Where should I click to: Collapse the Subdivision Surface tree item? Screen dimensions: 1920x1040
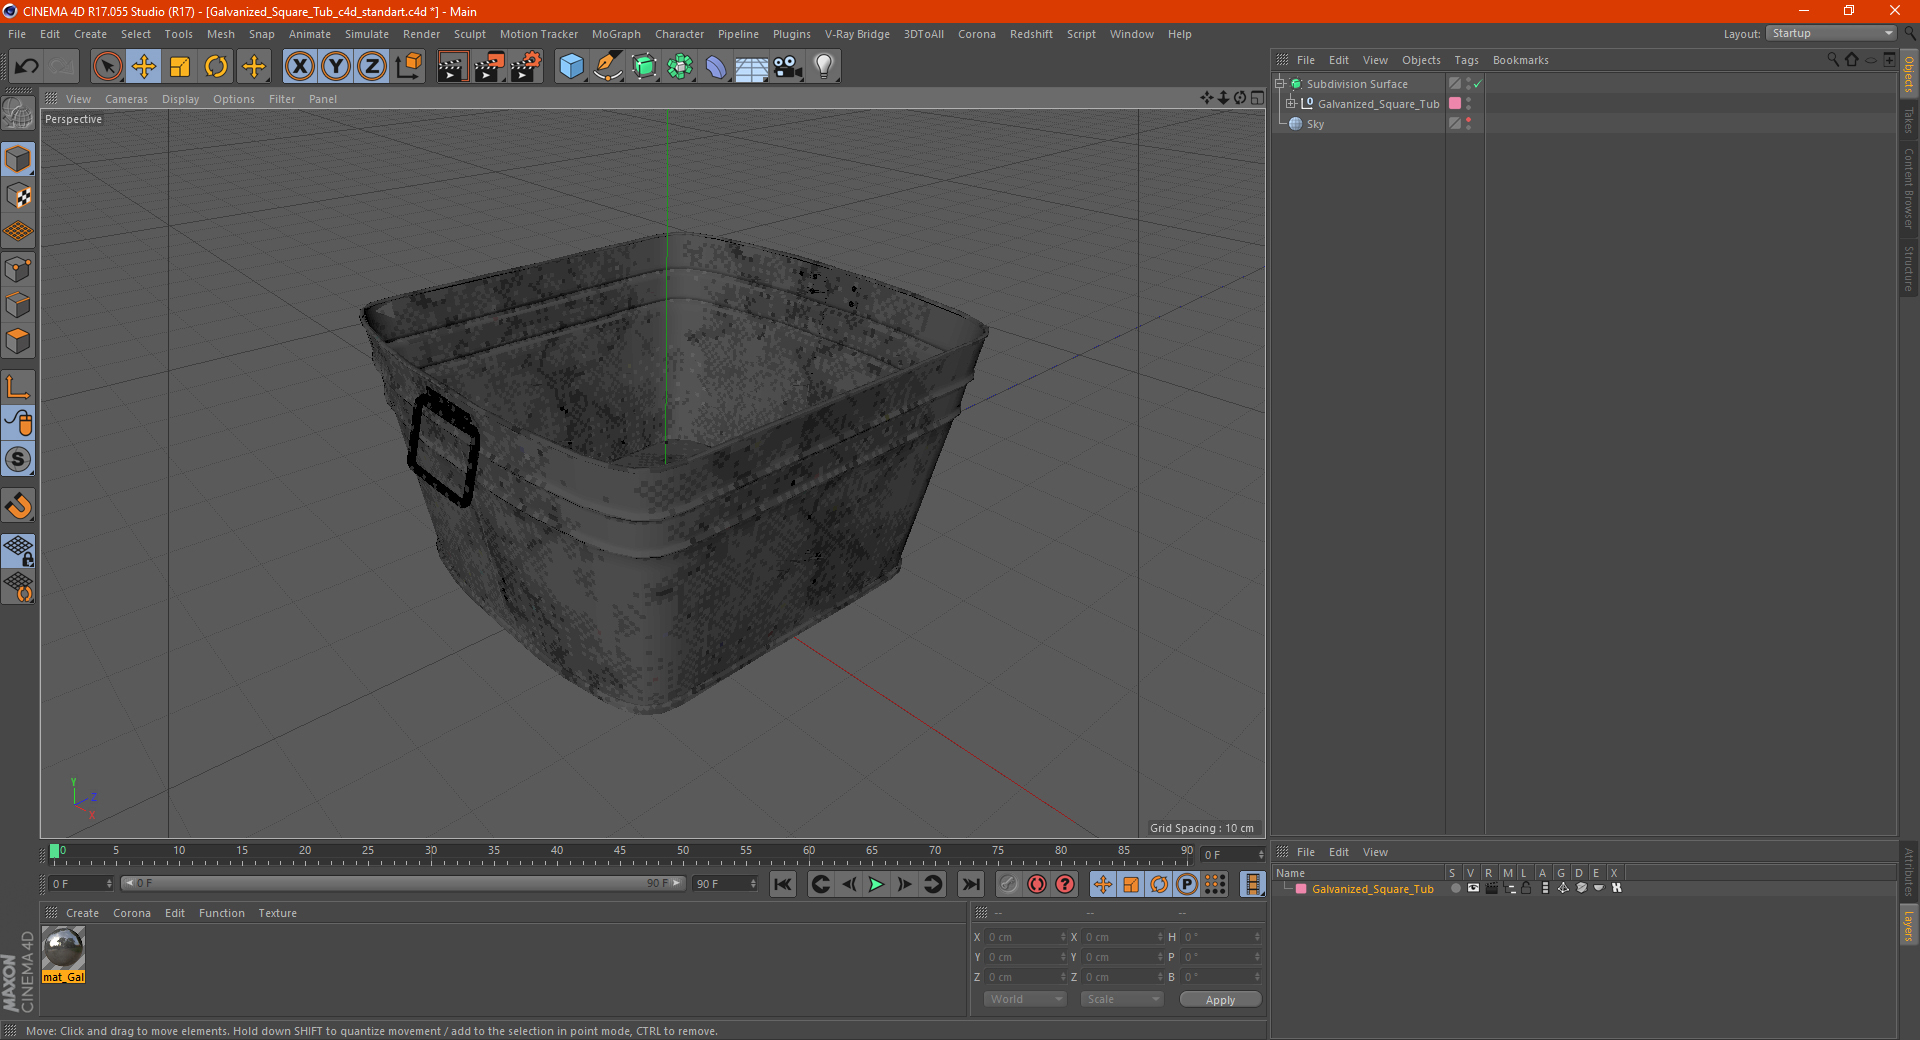pyautogui.click(x=1280, y=84)
